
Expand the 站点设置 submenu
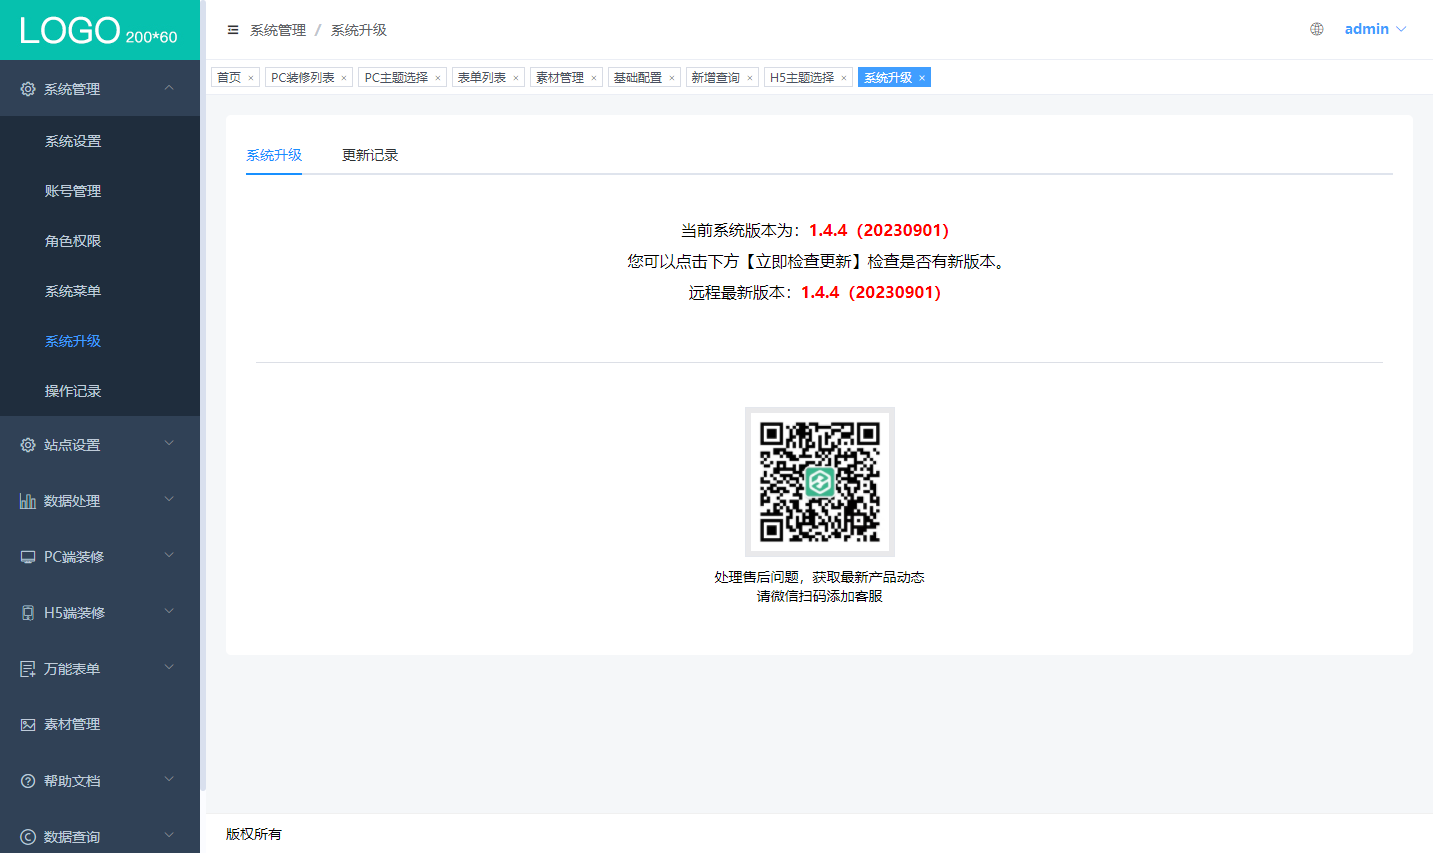(169, 443)
